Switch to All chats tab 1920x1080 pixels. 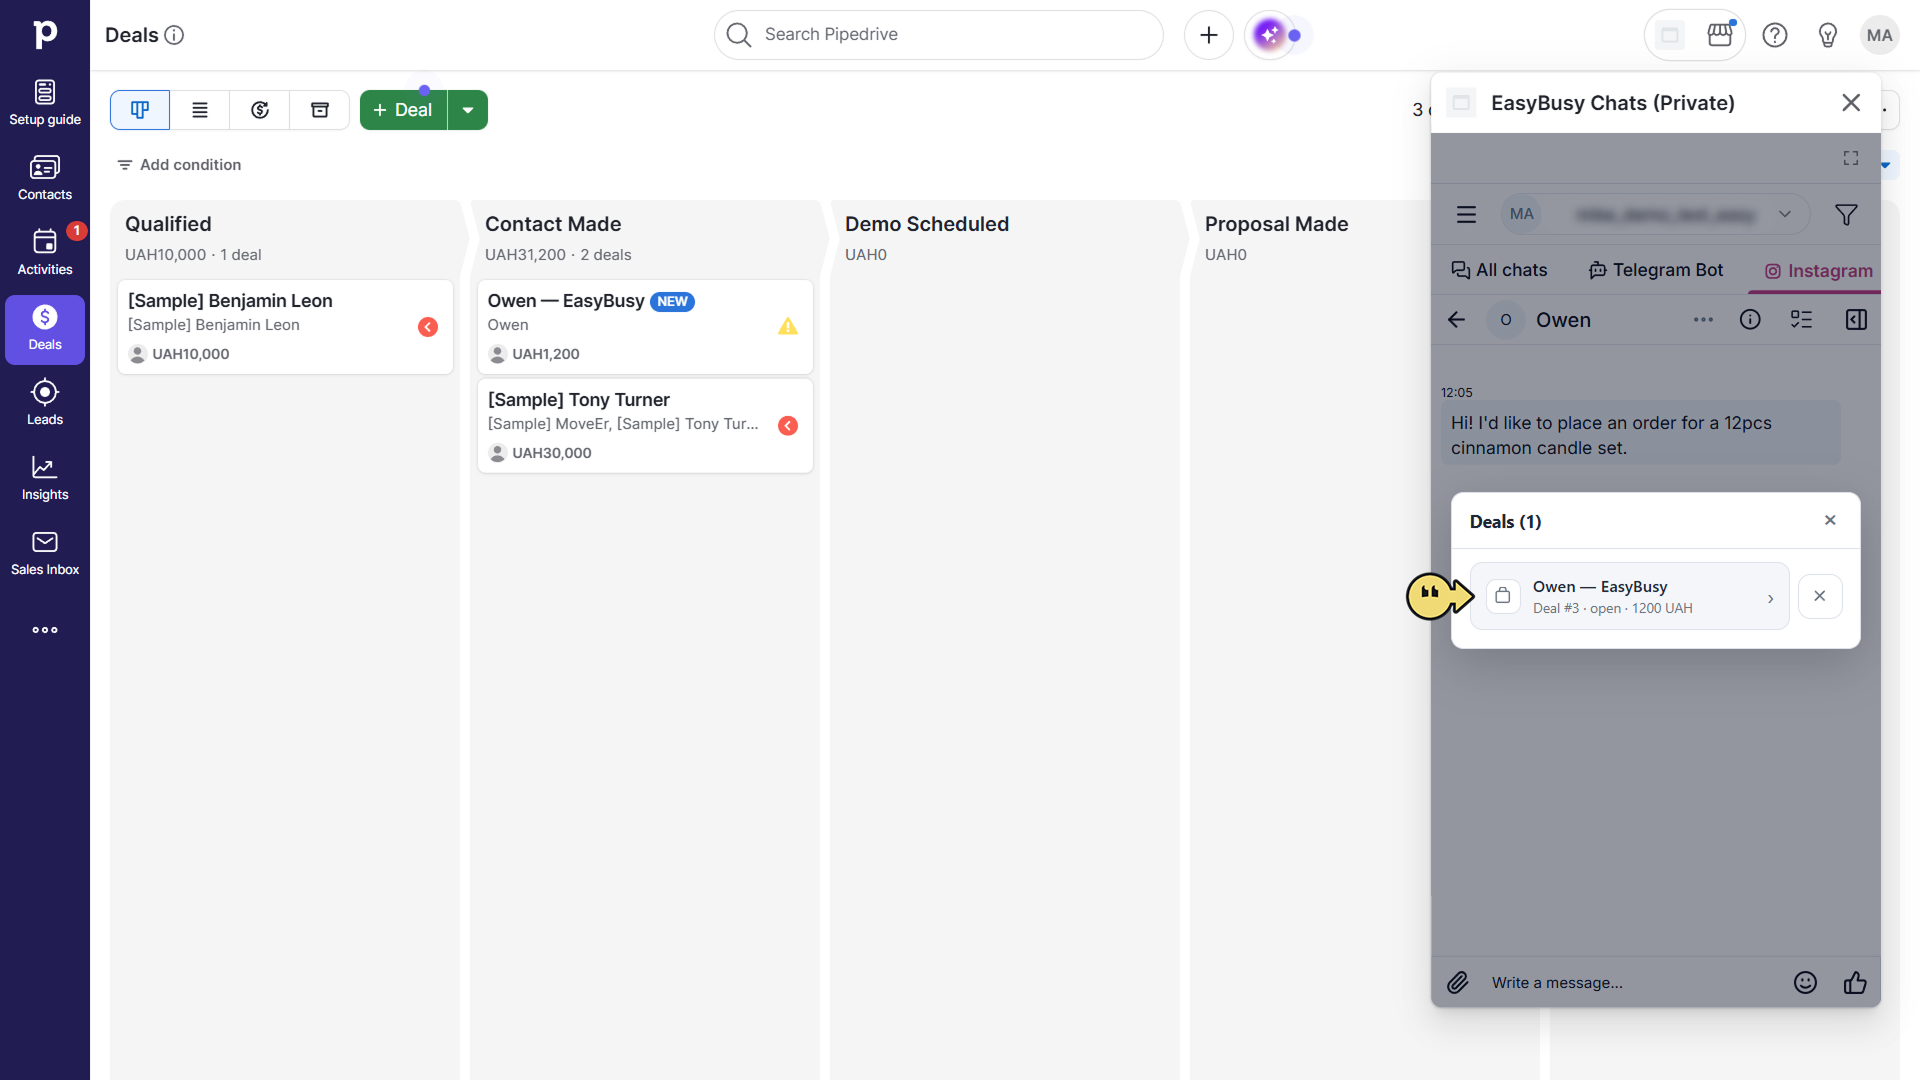click(x=1499, y=270)
